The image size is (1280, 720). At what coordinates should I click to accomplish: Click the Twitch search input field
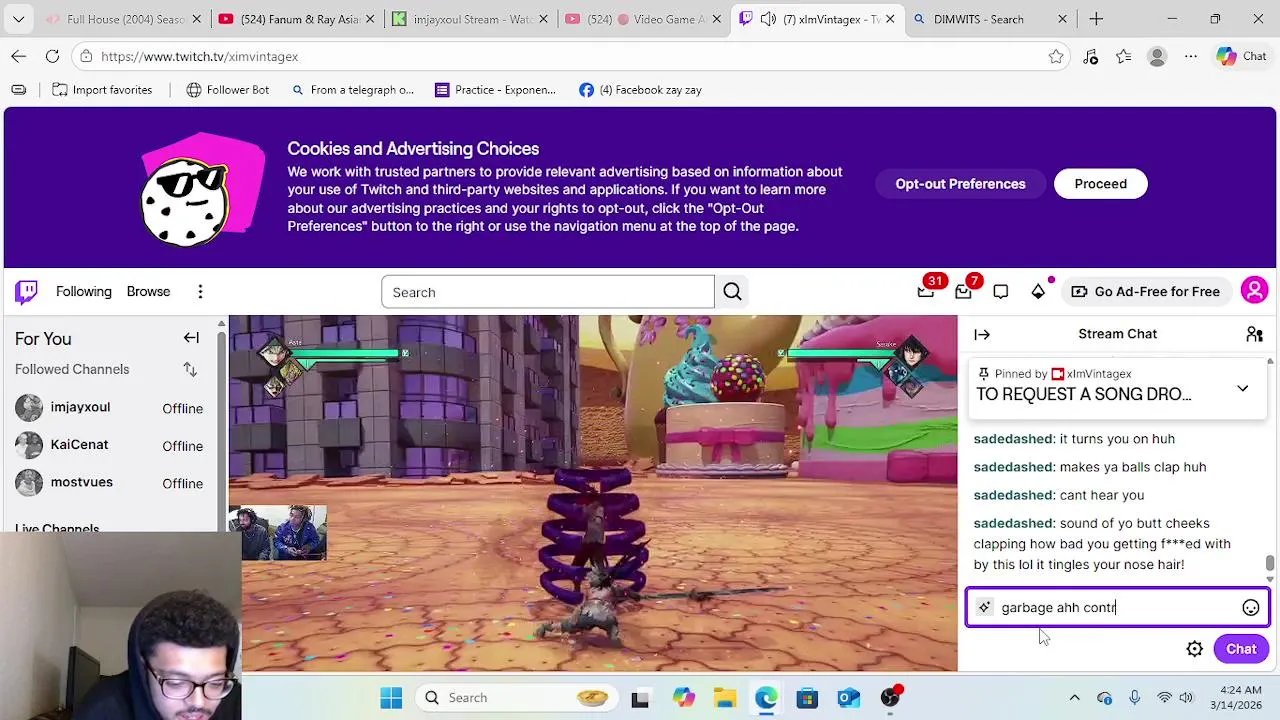click(548, 292)
